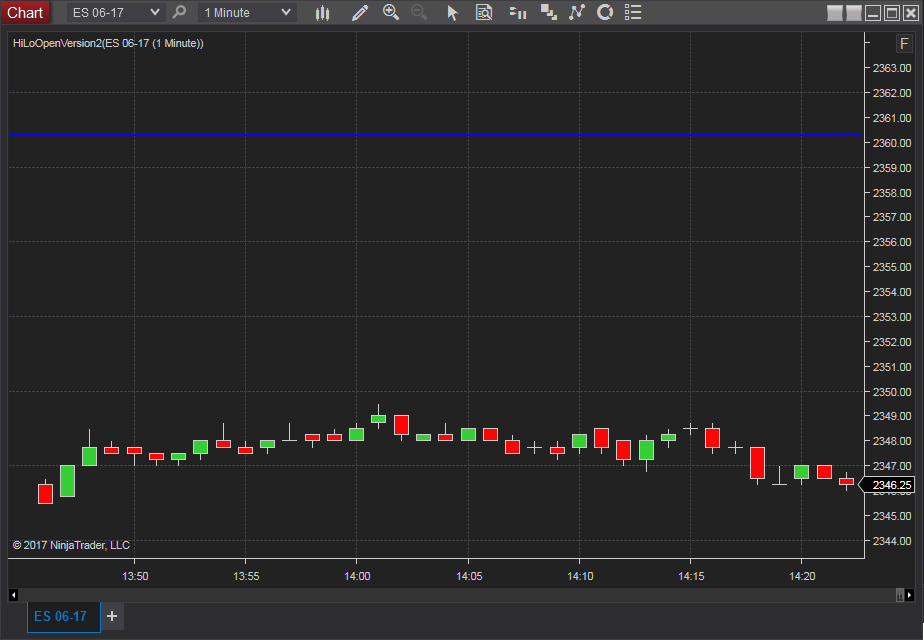Click the 13:50 time axis label
Screen dimensions: 924x640
135,576
